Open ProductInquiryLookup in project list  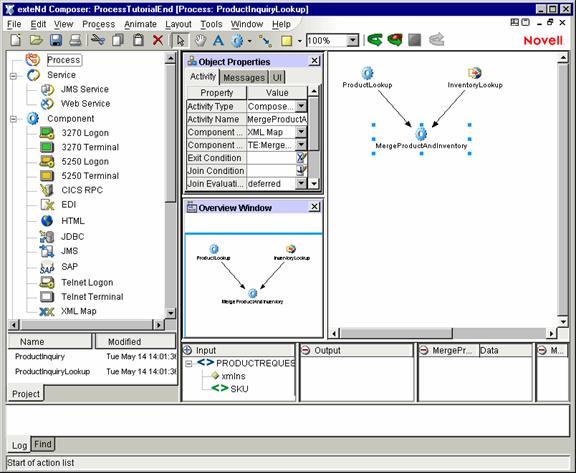[x=53, y=372]
